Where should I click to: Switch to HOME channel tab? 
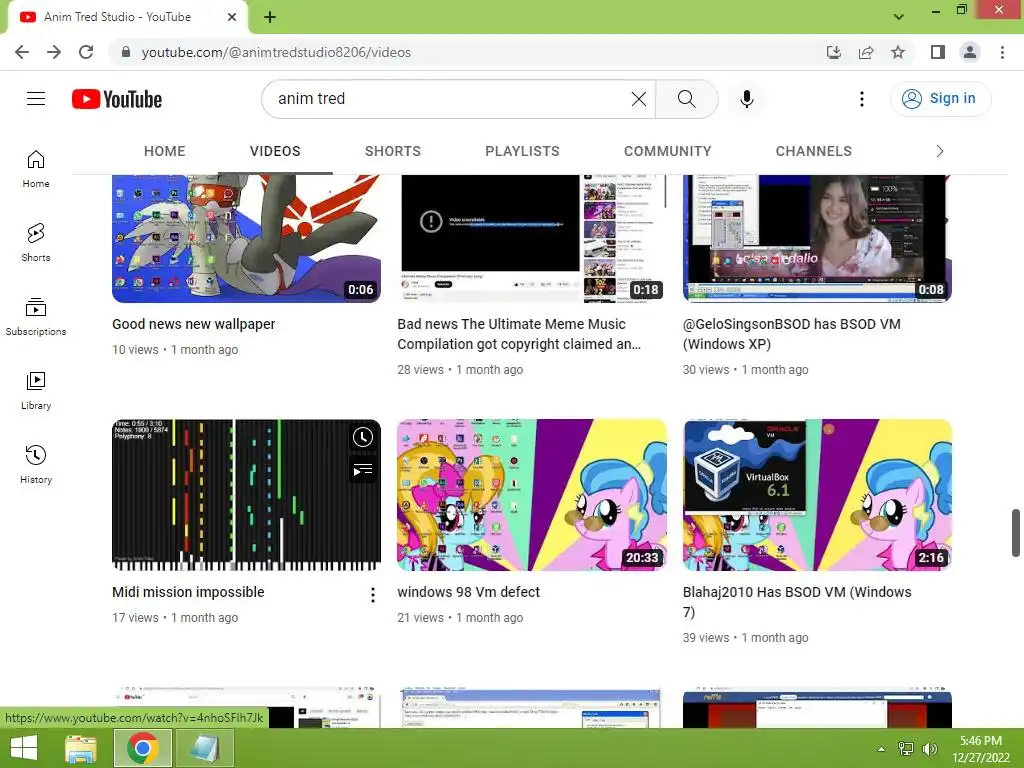pos(165,151)
